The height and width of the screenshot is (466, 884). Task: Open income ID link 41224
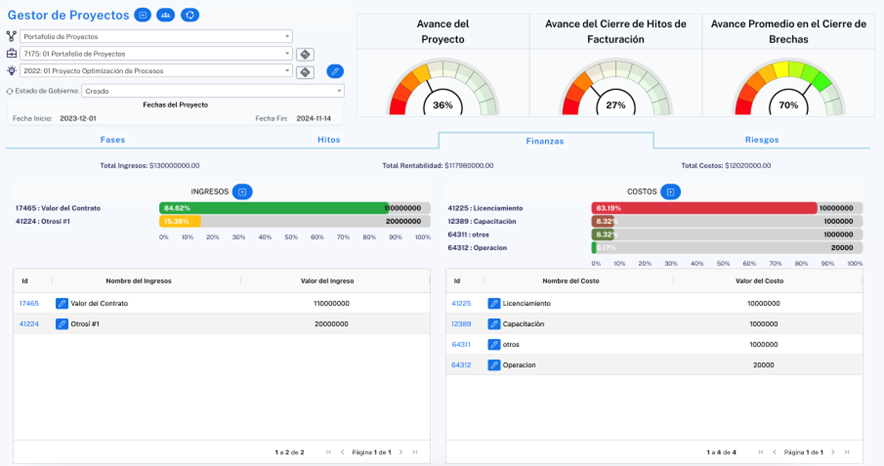pyautogui.click(x=29, y=324)
